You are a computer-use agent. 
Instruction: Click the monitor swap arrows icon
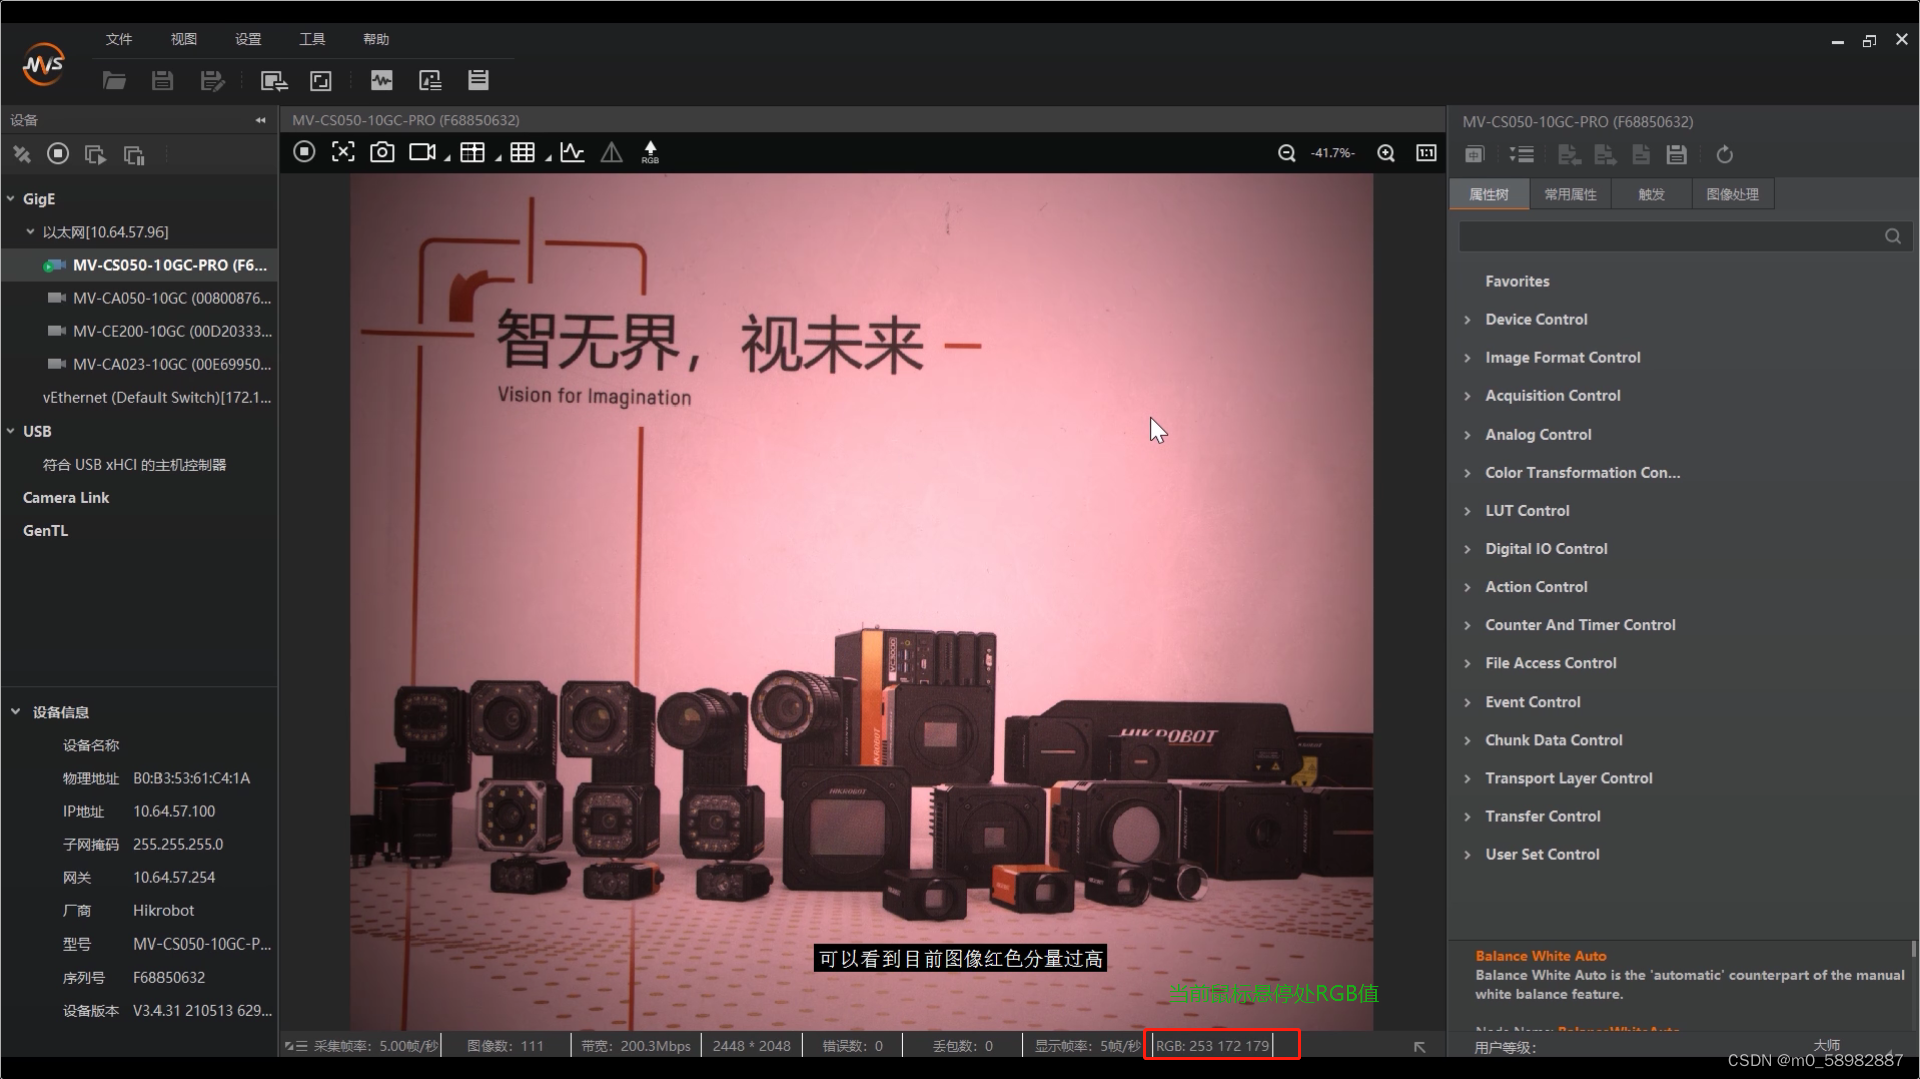tap(273, 81)
